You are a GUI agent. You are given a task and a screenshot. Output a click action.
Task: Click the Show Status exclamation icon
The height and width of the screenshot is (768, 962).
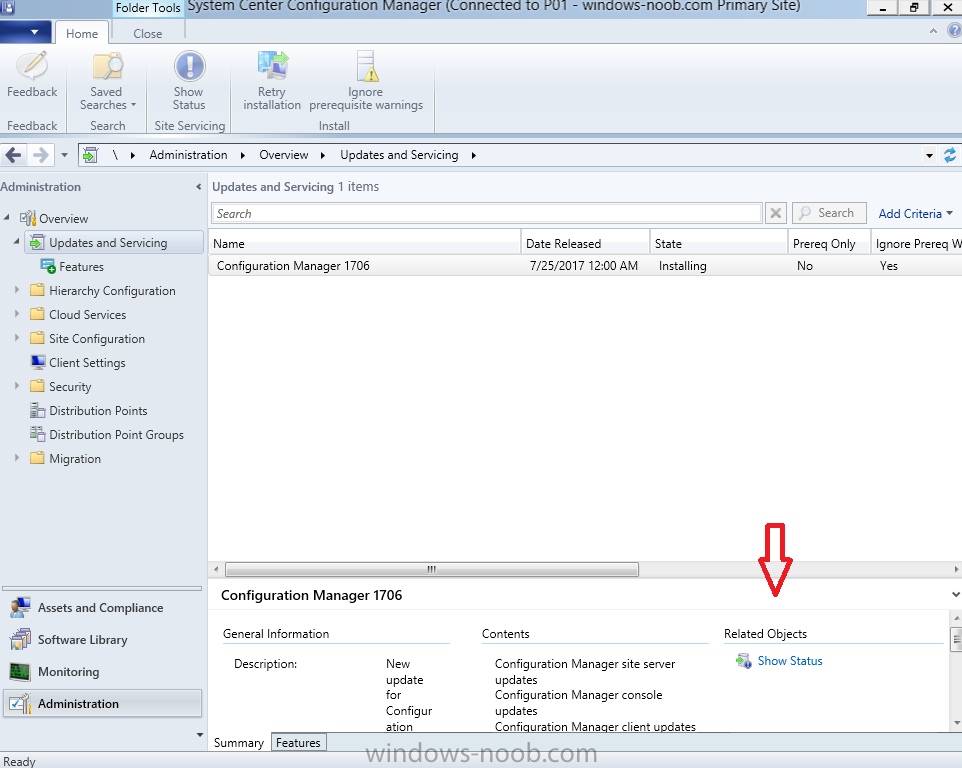[189, 66]
